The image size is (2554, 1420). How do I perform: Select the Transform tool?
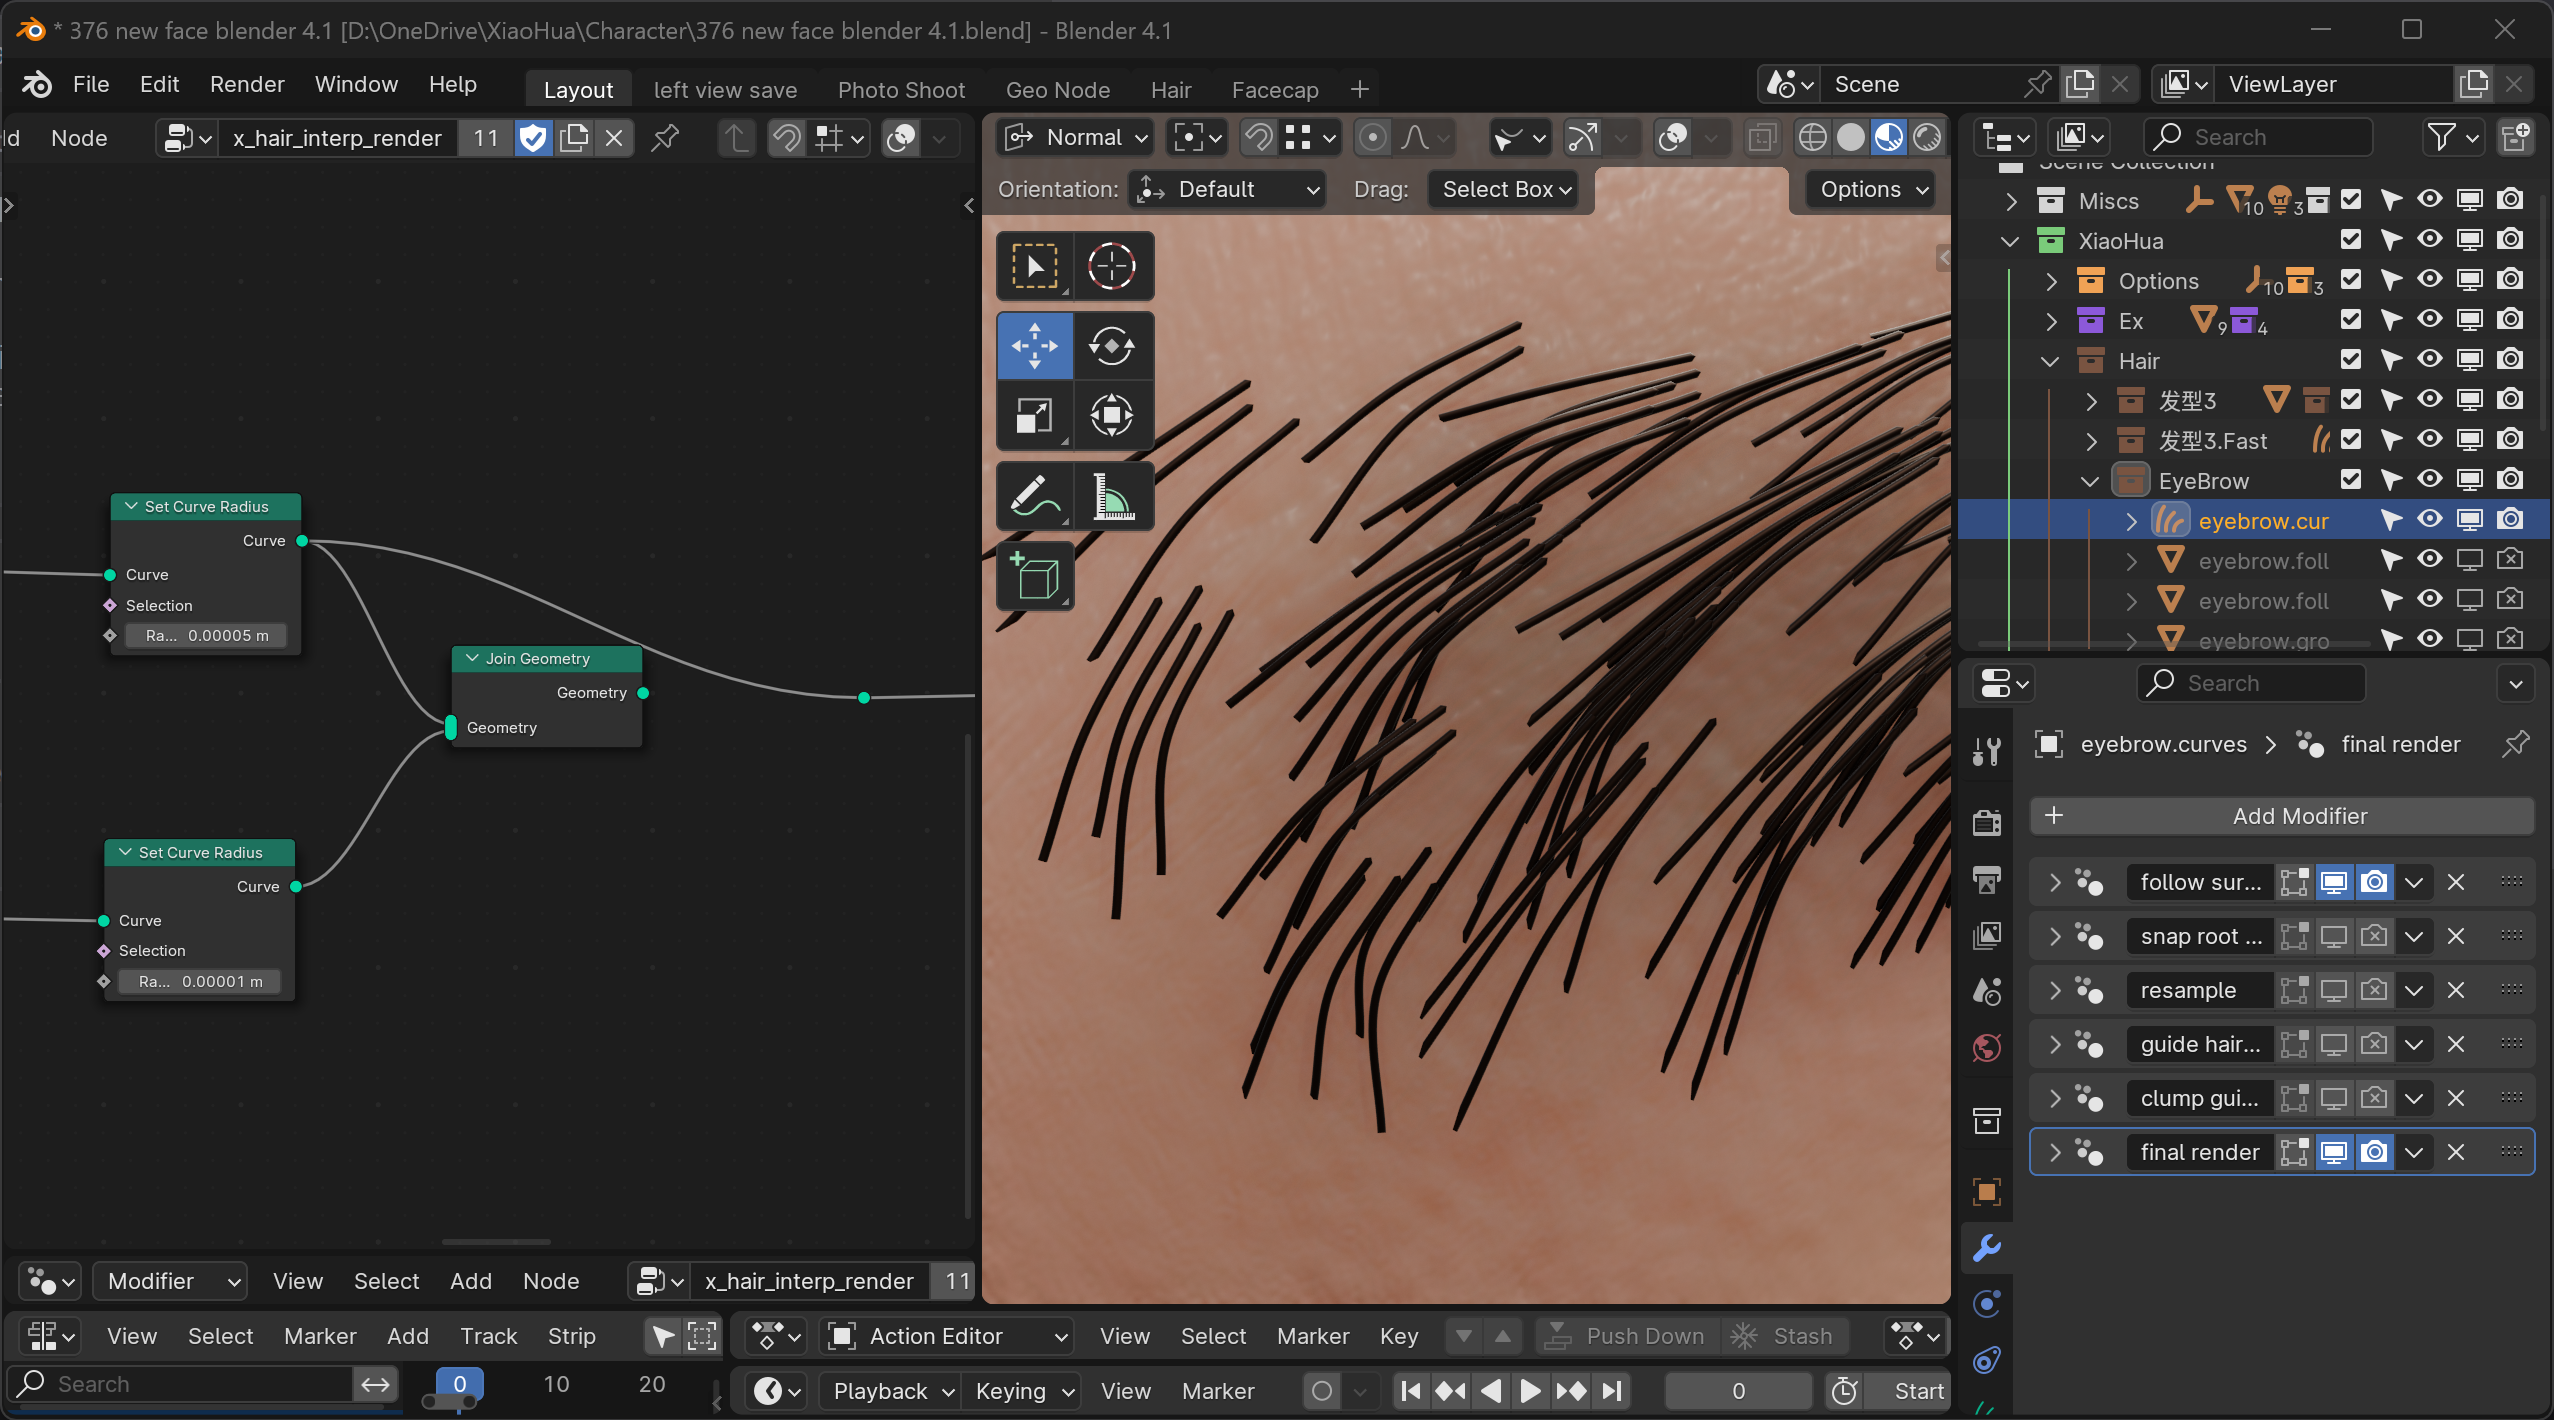pos(1112,415)
